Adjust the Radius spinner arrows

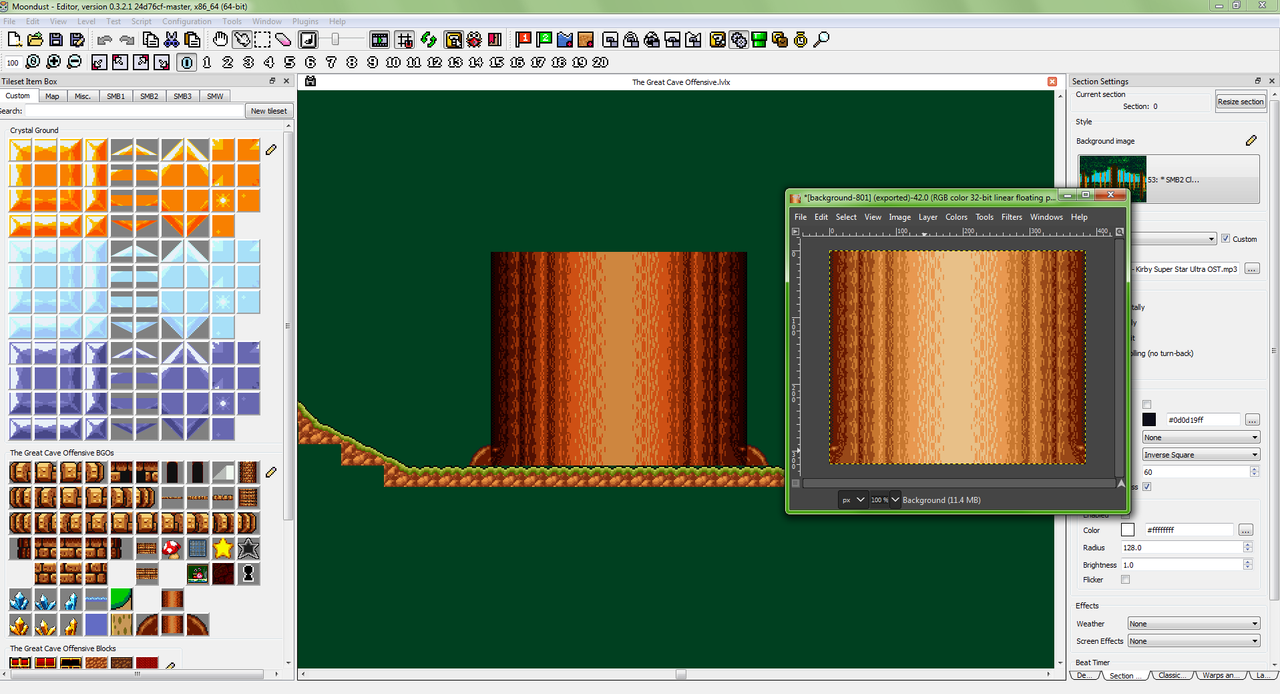[x=1247, y=548]
